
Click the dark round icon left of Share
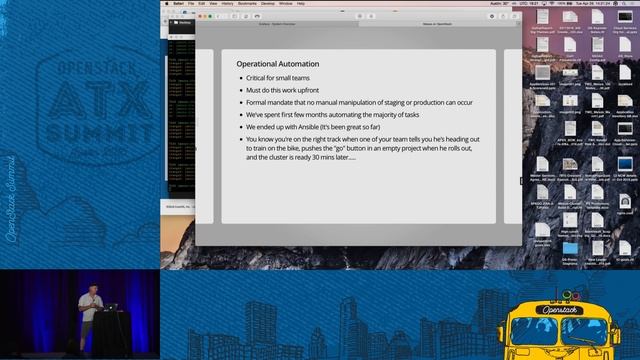pos(492,16)
